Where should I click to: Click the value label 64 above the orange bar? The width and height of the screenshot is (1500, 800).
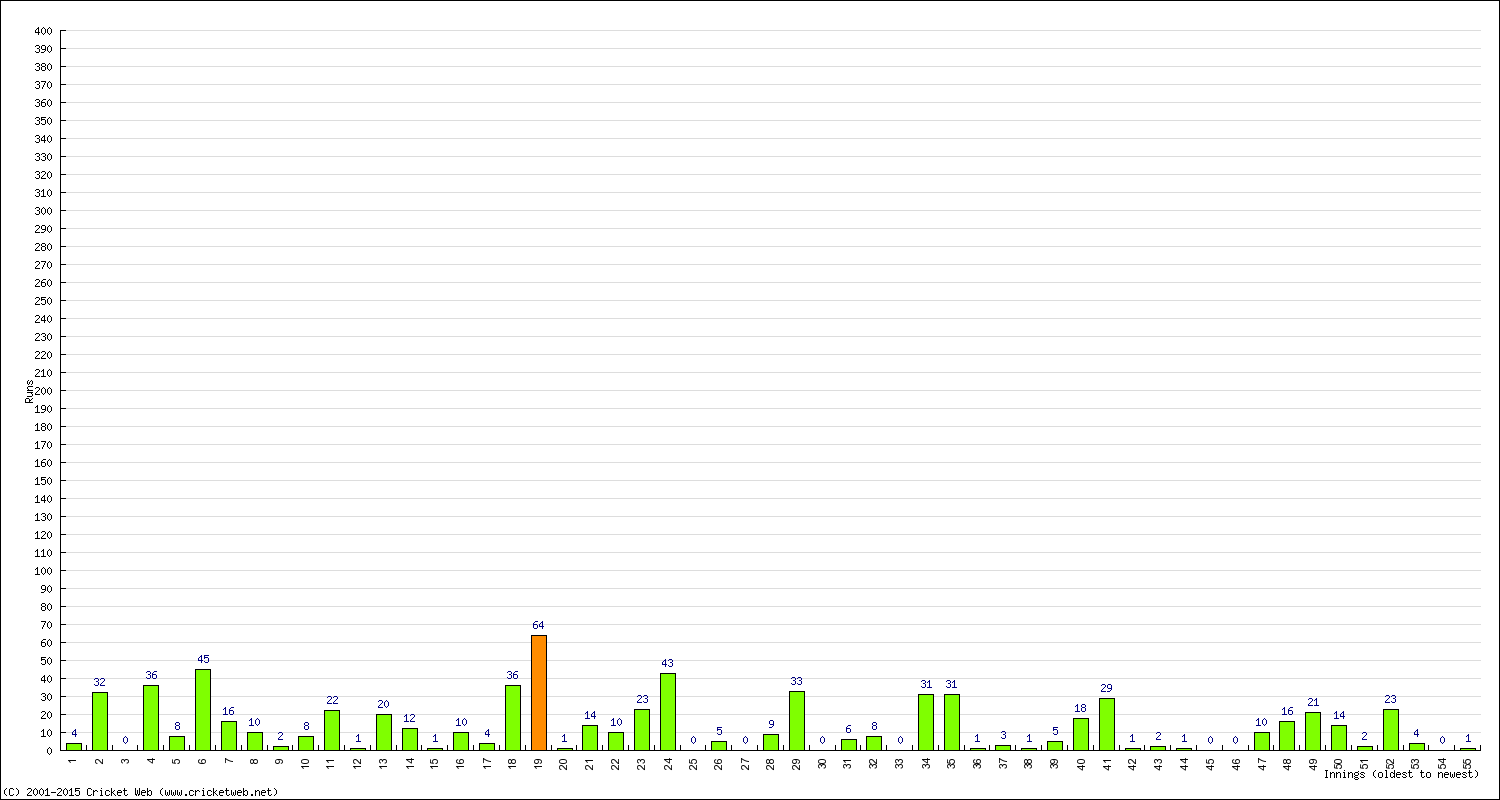(x=538, y=625)
